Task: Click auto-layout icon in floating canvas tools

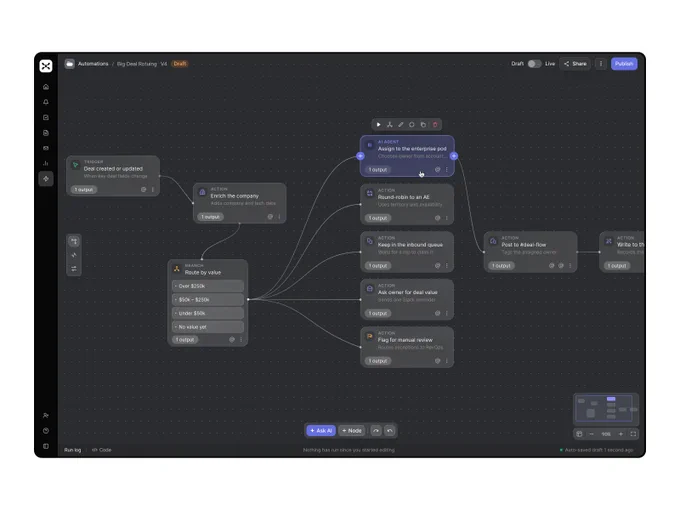Action: (x=74, y=241)
